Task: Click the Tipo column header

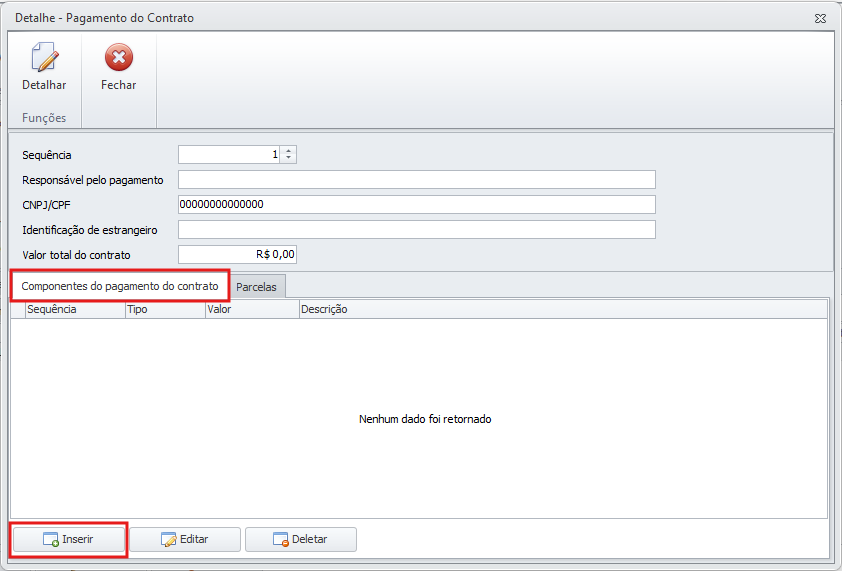Action: (164, 310)
